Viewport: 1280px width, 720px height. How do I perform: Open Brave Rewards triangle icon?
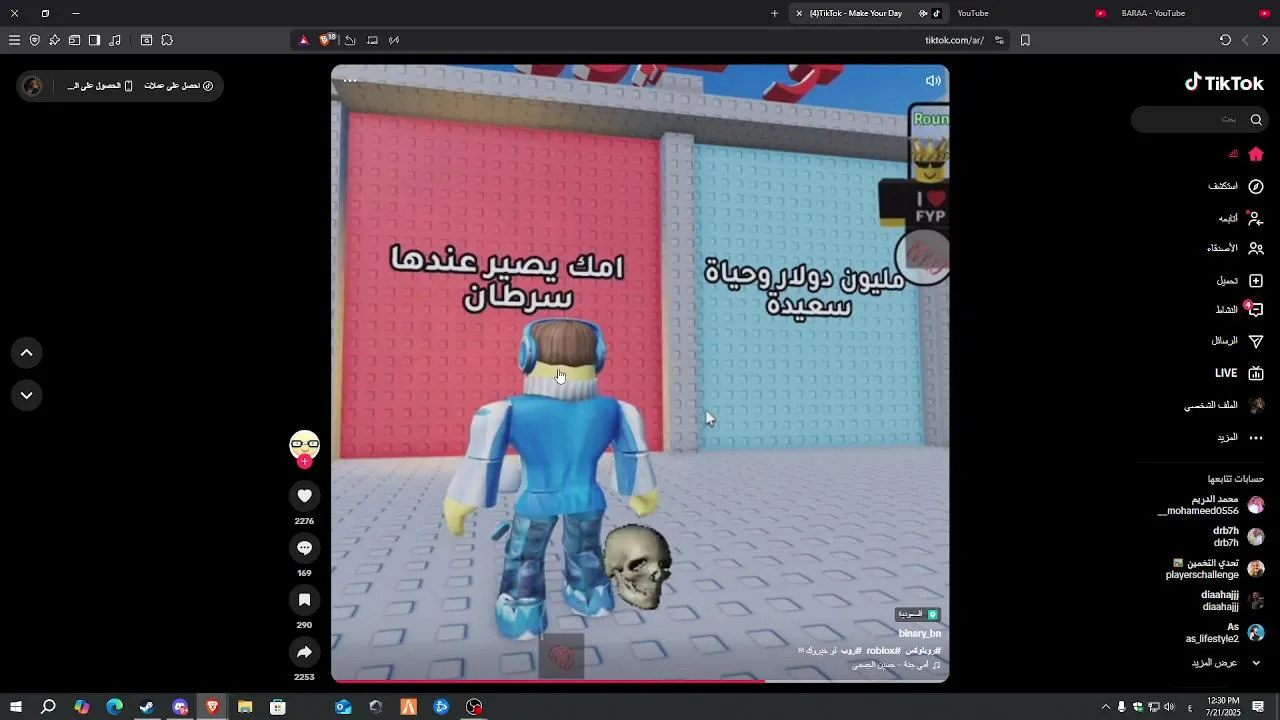click(x=304, y=40)
